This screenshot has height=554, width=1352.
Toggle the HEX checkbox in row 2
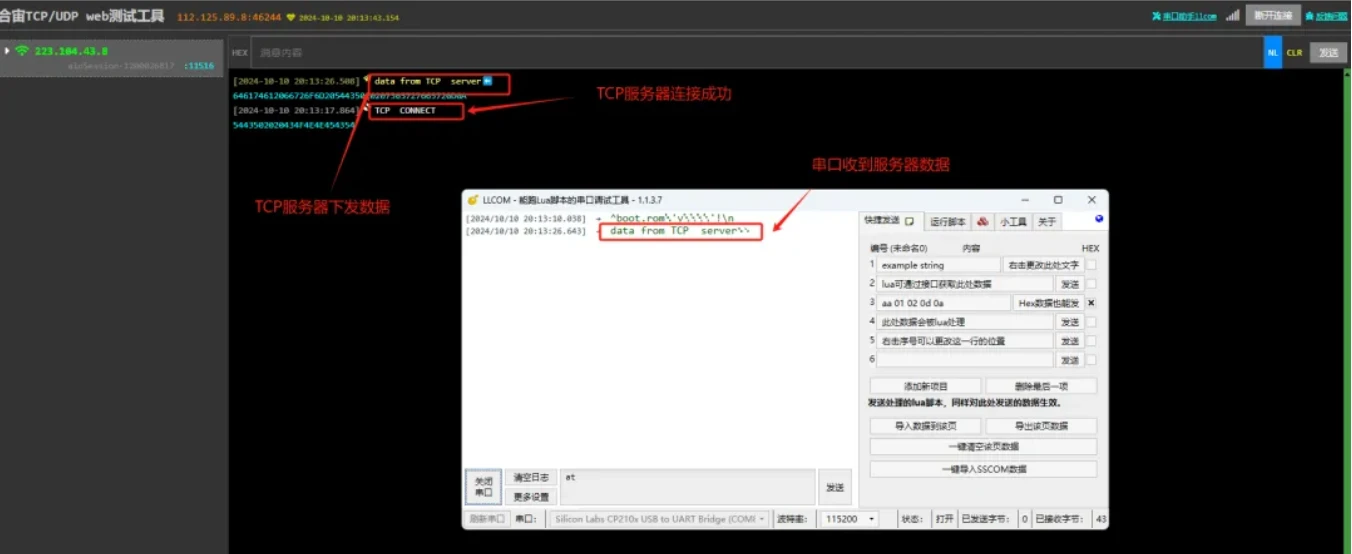[x=1091, y=284]
